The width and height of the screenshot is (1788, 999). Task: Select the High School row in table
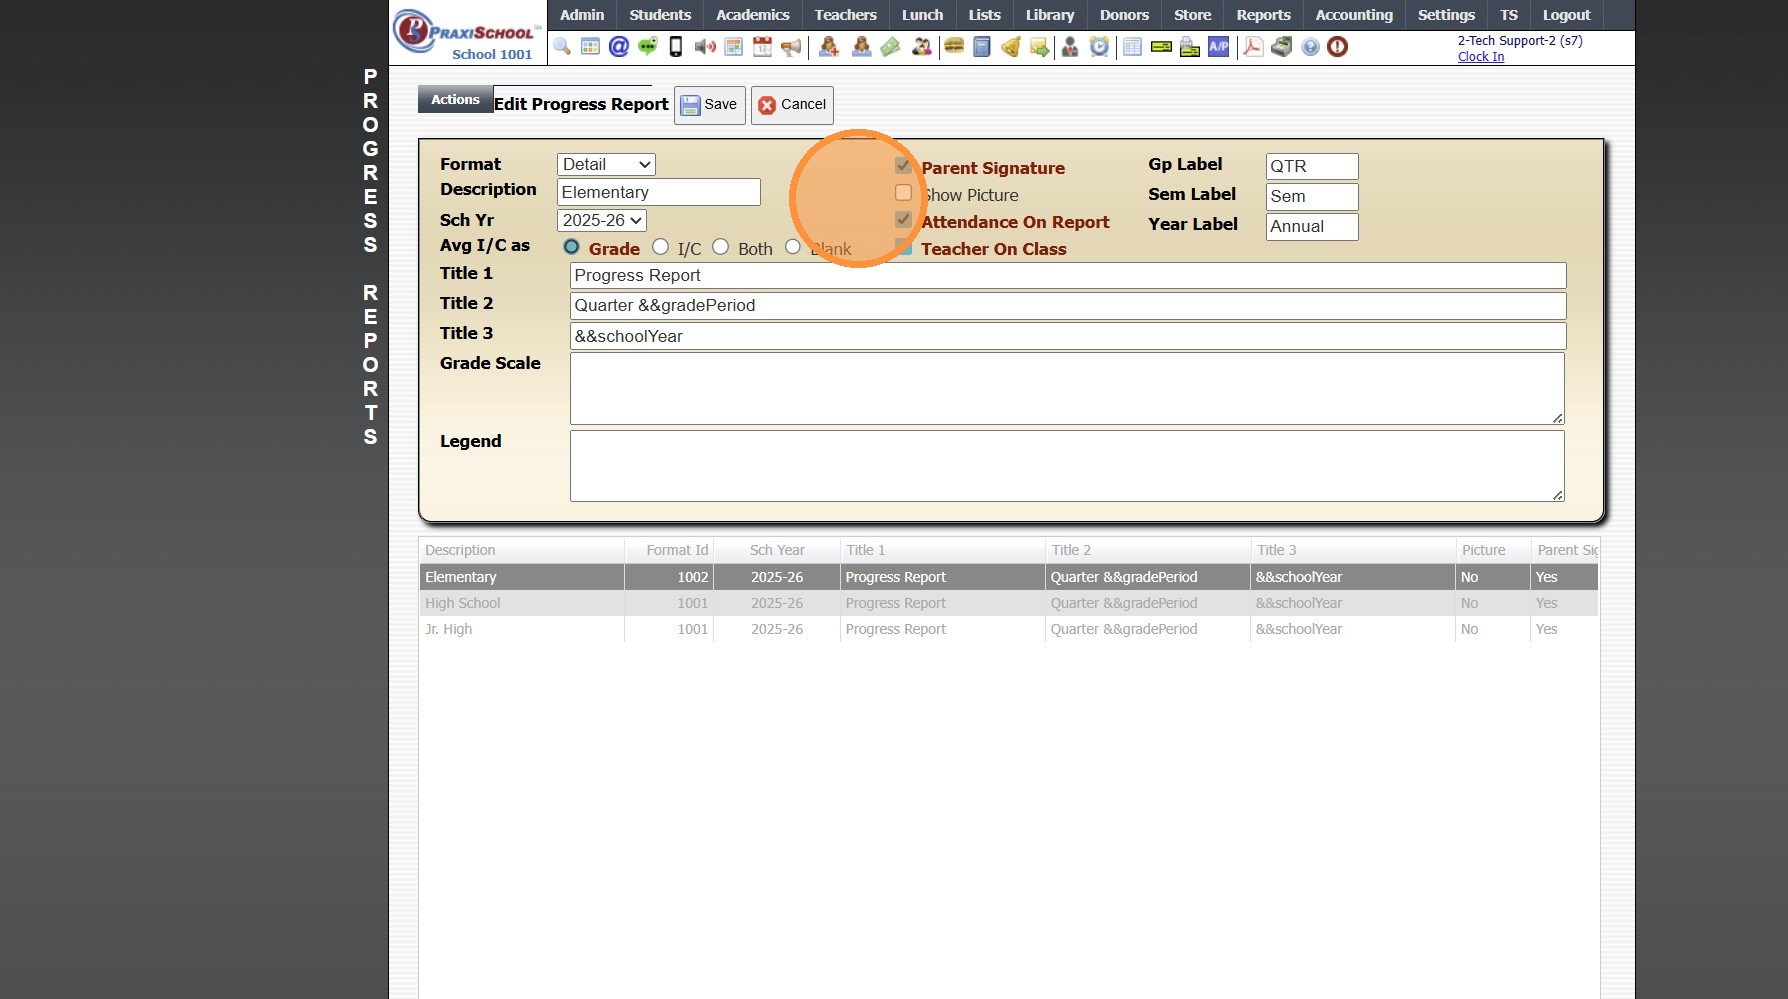click(1008, 603)
